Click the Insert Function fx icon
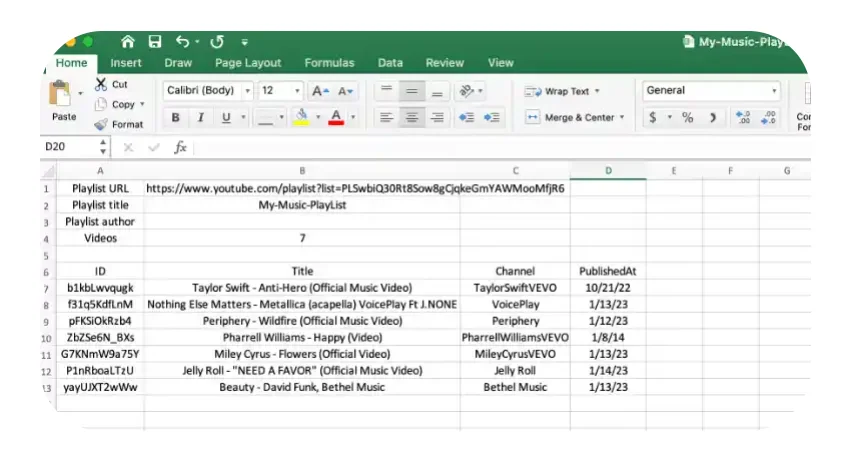860x449 pixels. (180, 147)
